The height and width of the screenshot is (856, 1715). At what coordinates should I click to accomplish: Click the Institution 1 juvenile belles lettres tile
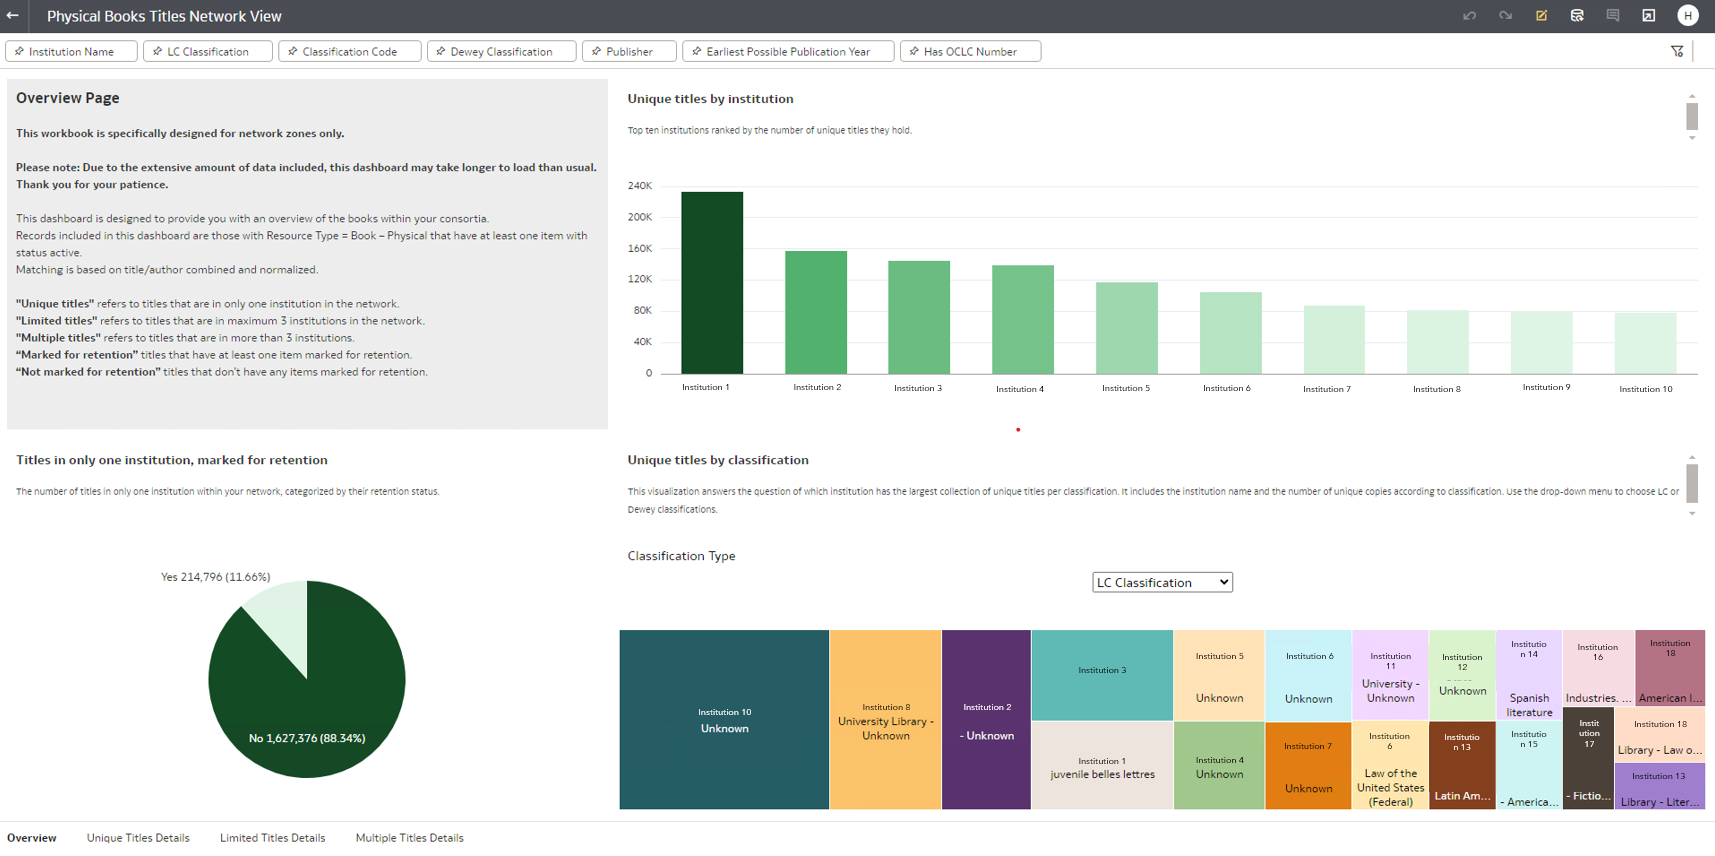click(1102, 766)
